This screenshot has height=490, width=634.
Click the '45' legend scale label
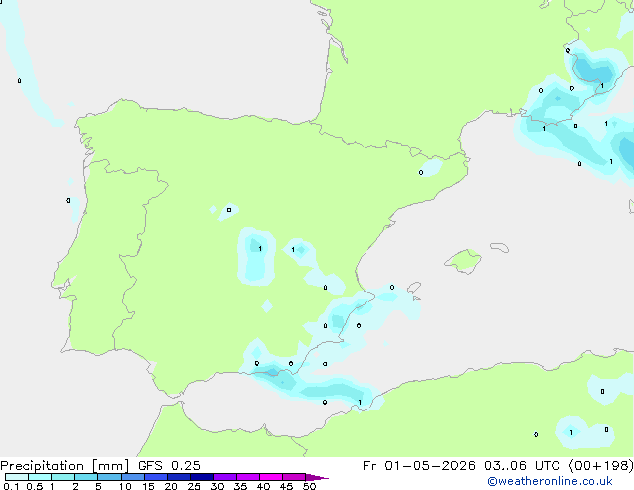pyautogui.click(x=286, y=486)
